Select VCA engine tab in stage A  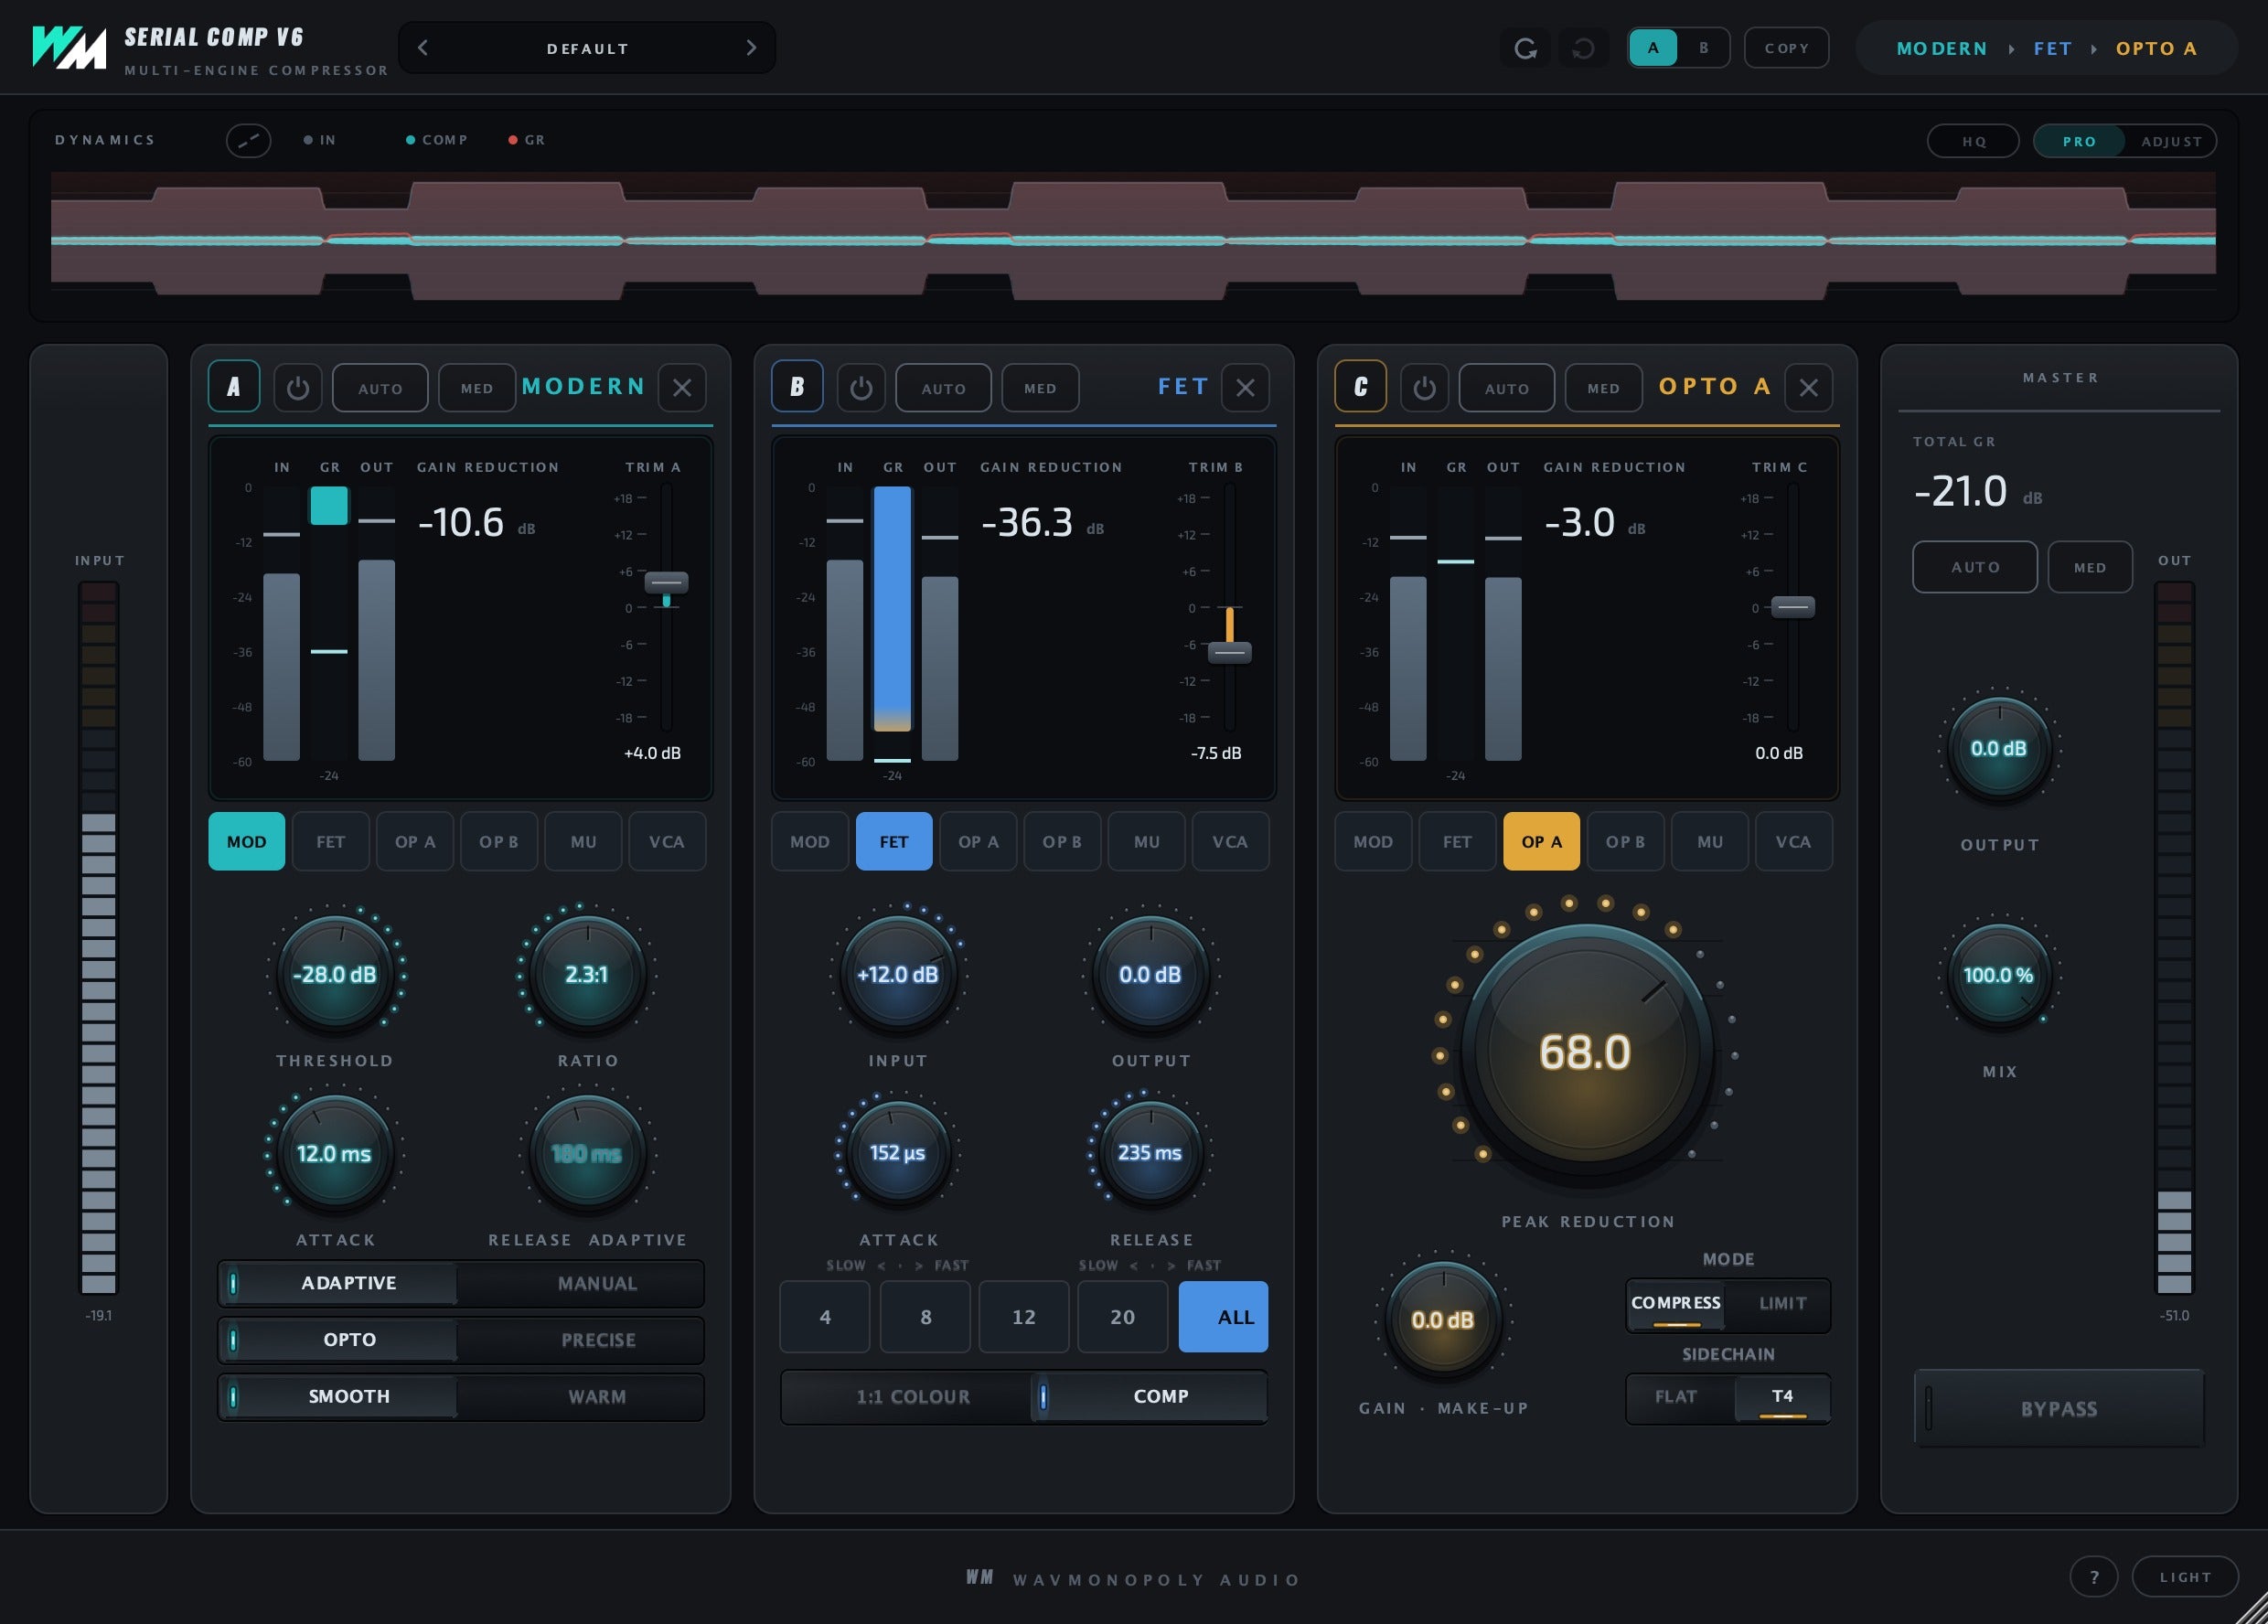666,842
